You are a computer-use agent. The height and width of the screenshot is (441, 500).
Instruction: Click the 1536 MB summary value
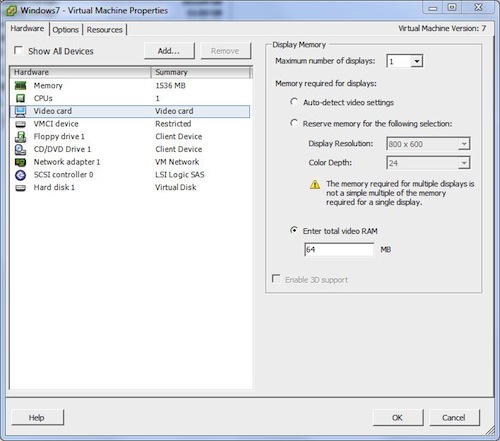[x=170, y=86]
